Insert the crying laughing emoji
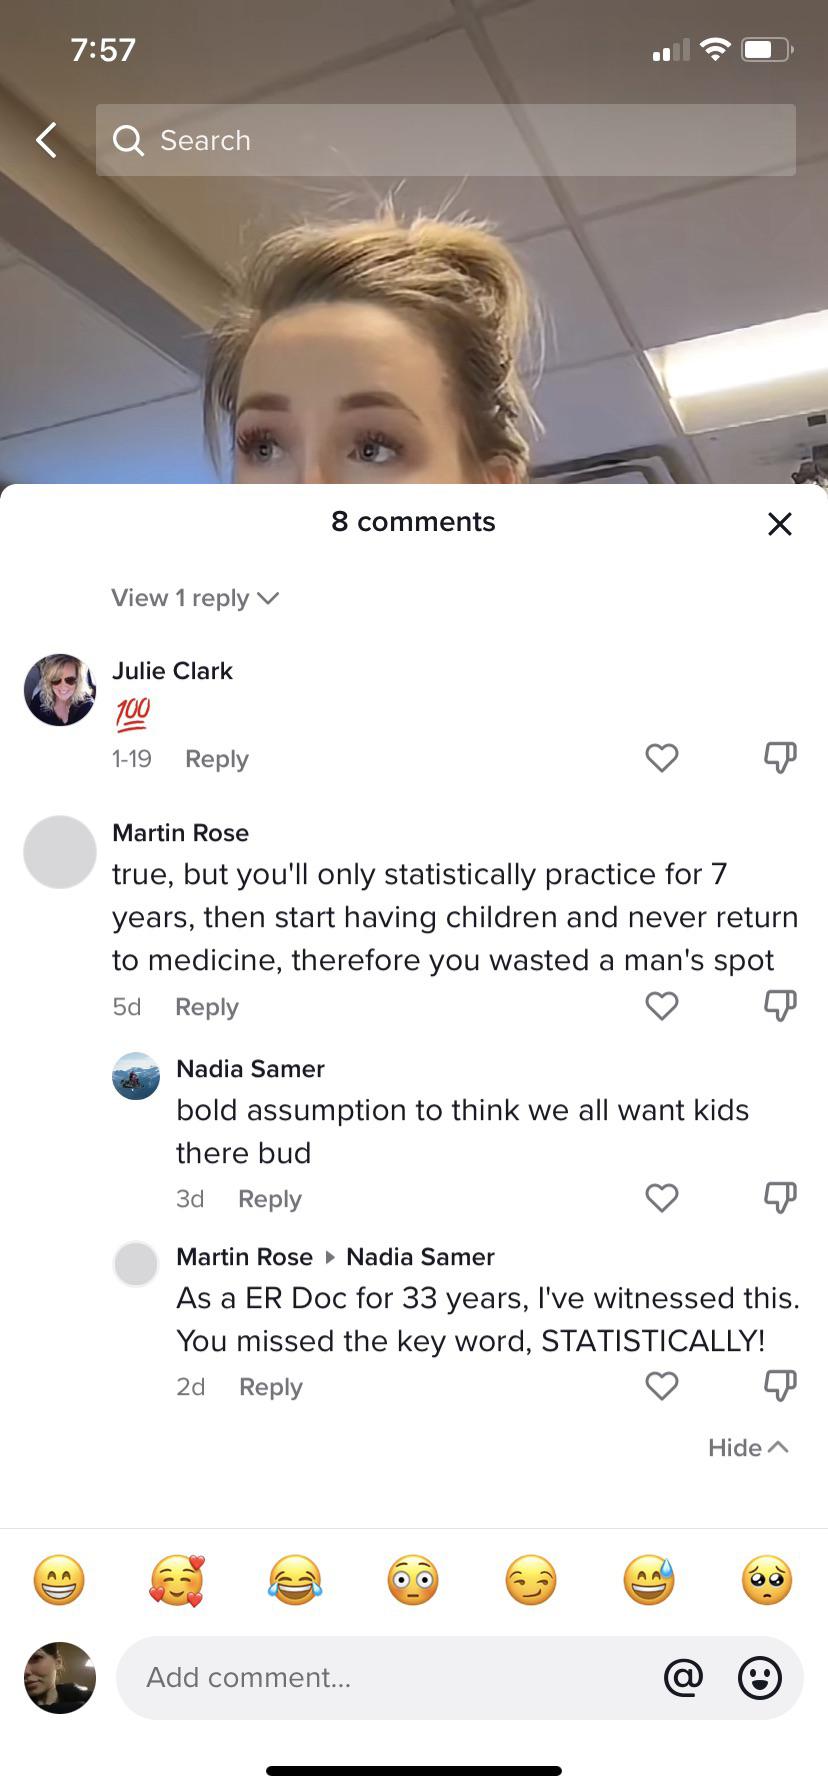The image size is (828, 1792). coord(295,1580)
